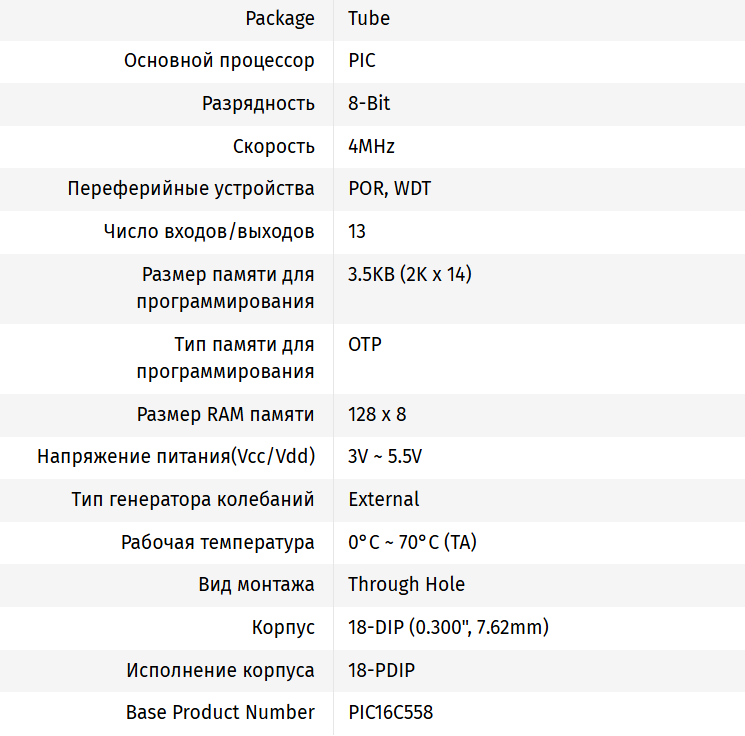Select the 'POR, WDT' peripherals value
The image size is (745, 736).
(389, 189)
